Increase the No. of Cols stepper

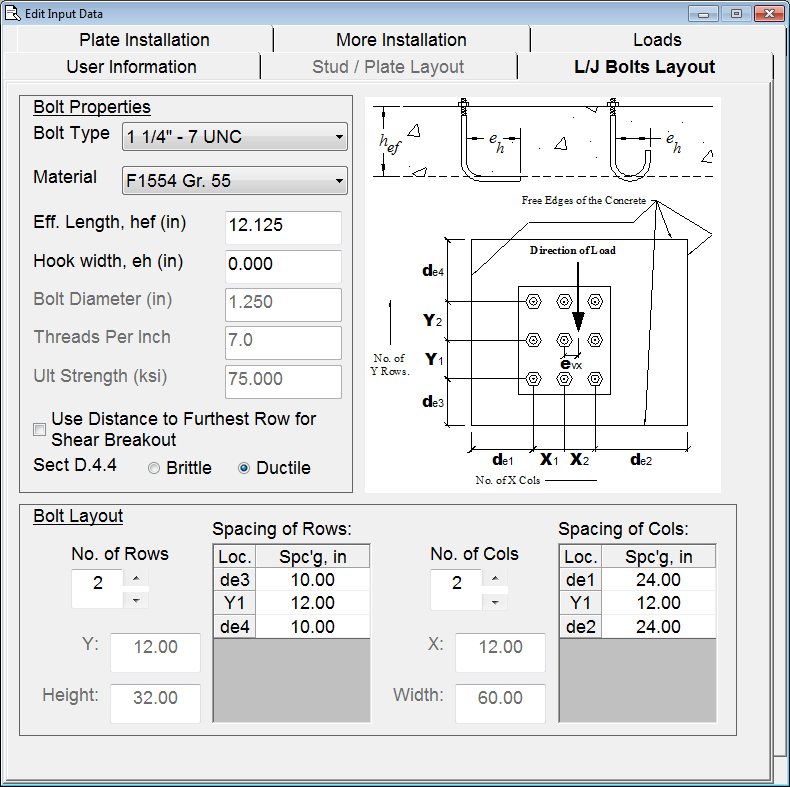click(496, 579)
